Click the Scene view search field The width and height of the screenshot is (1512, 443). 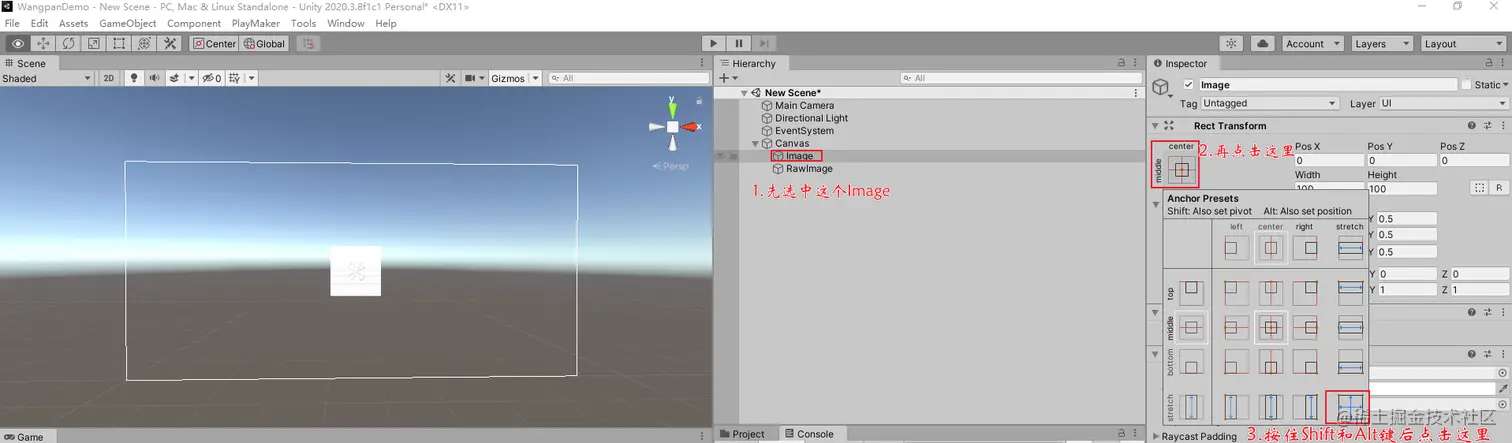coord(628,78)
